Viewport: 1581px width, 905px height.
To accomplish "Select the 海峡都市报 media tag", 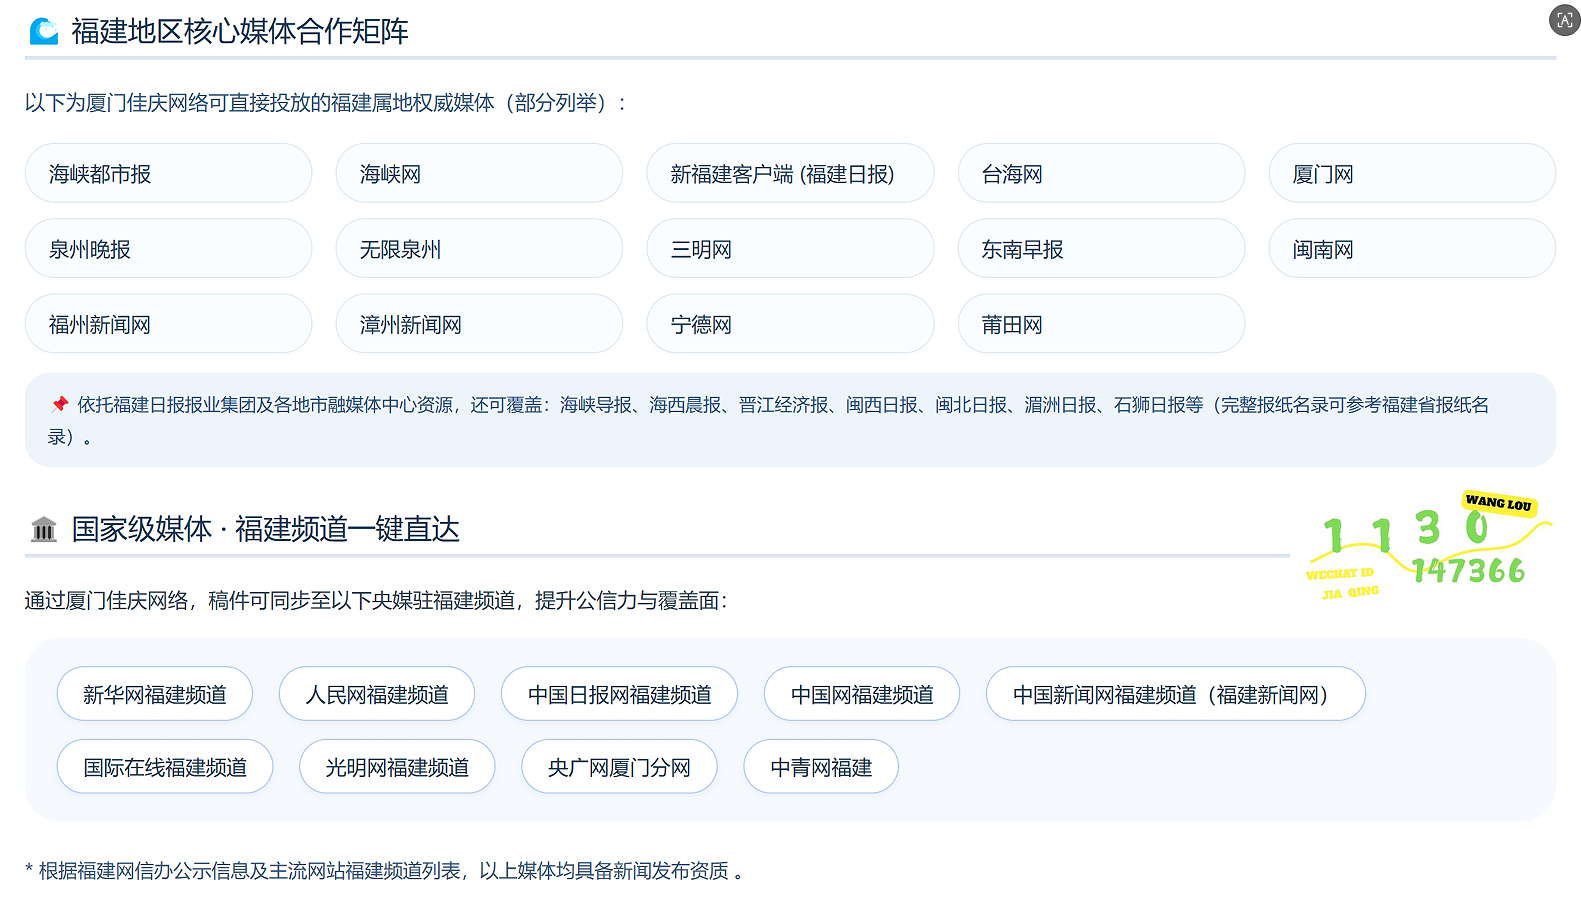I will pos(168,174).
